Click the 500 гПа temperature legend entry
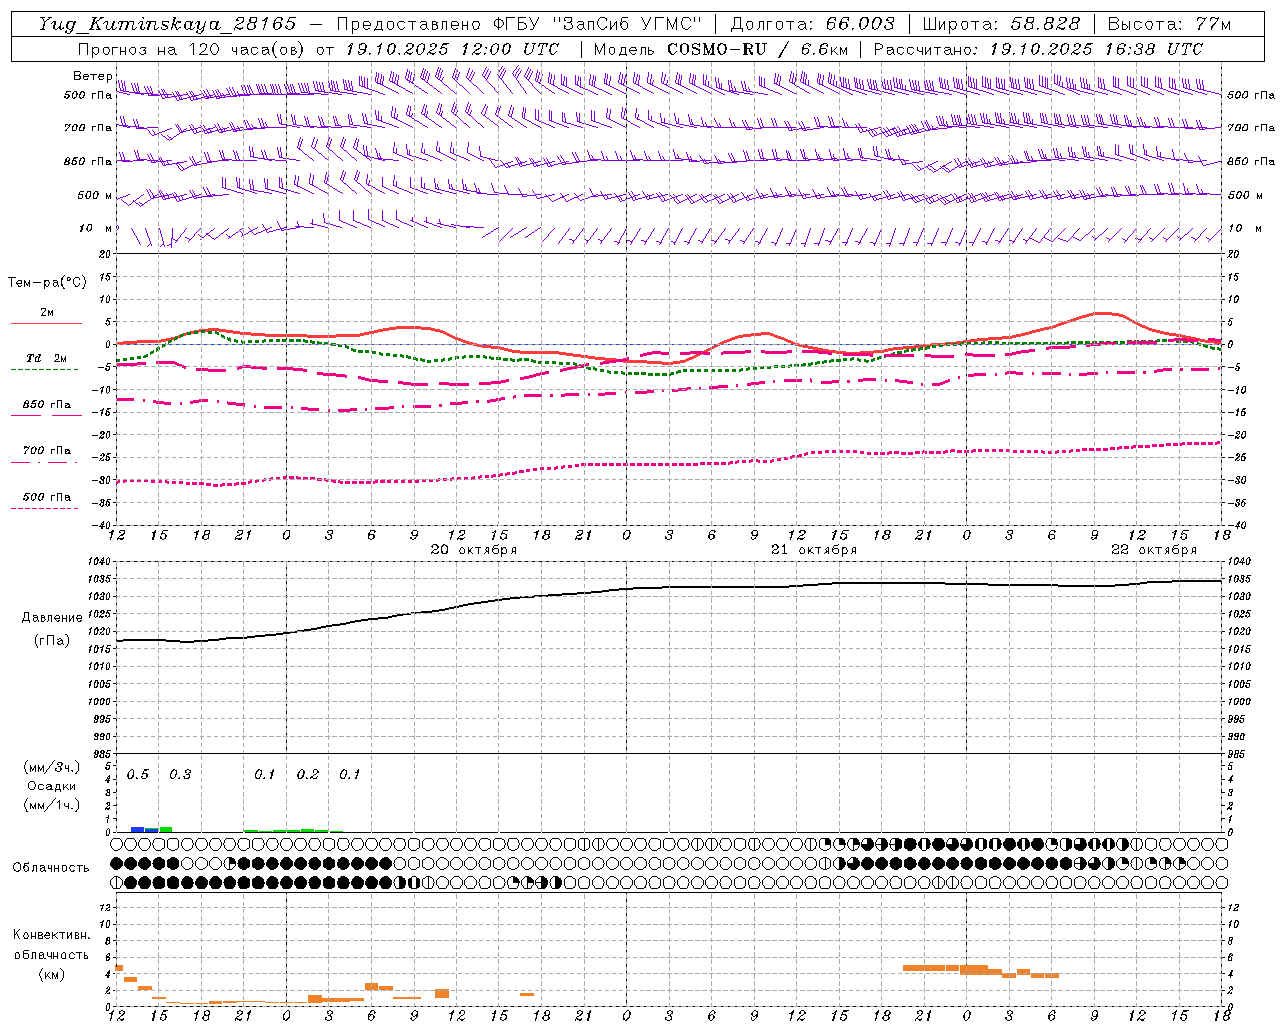 tap(47, 497)
